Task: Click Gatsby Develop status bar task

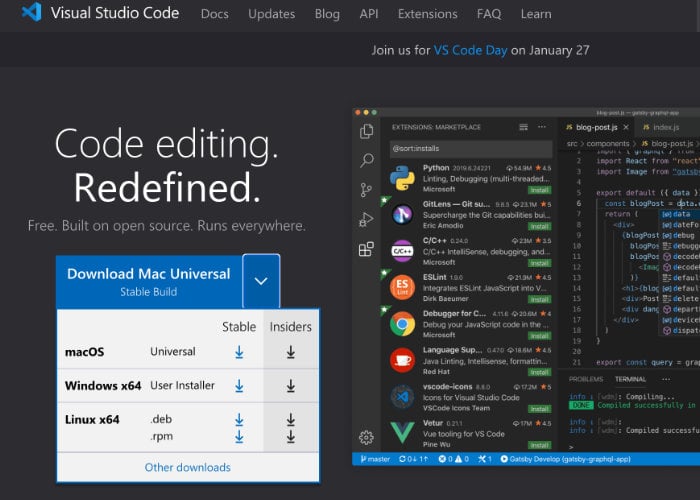Action: tap(565, 459)
